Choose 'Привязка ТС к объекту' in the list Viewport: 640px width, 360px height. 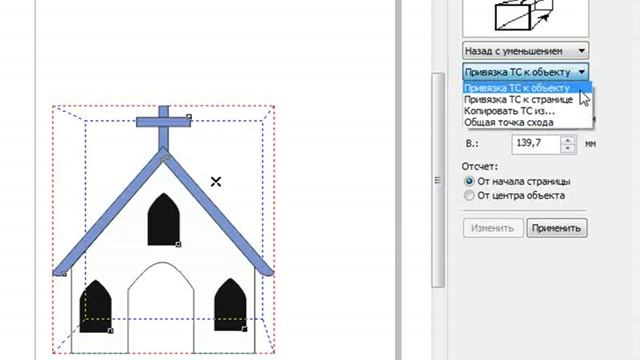coord(527,88)
